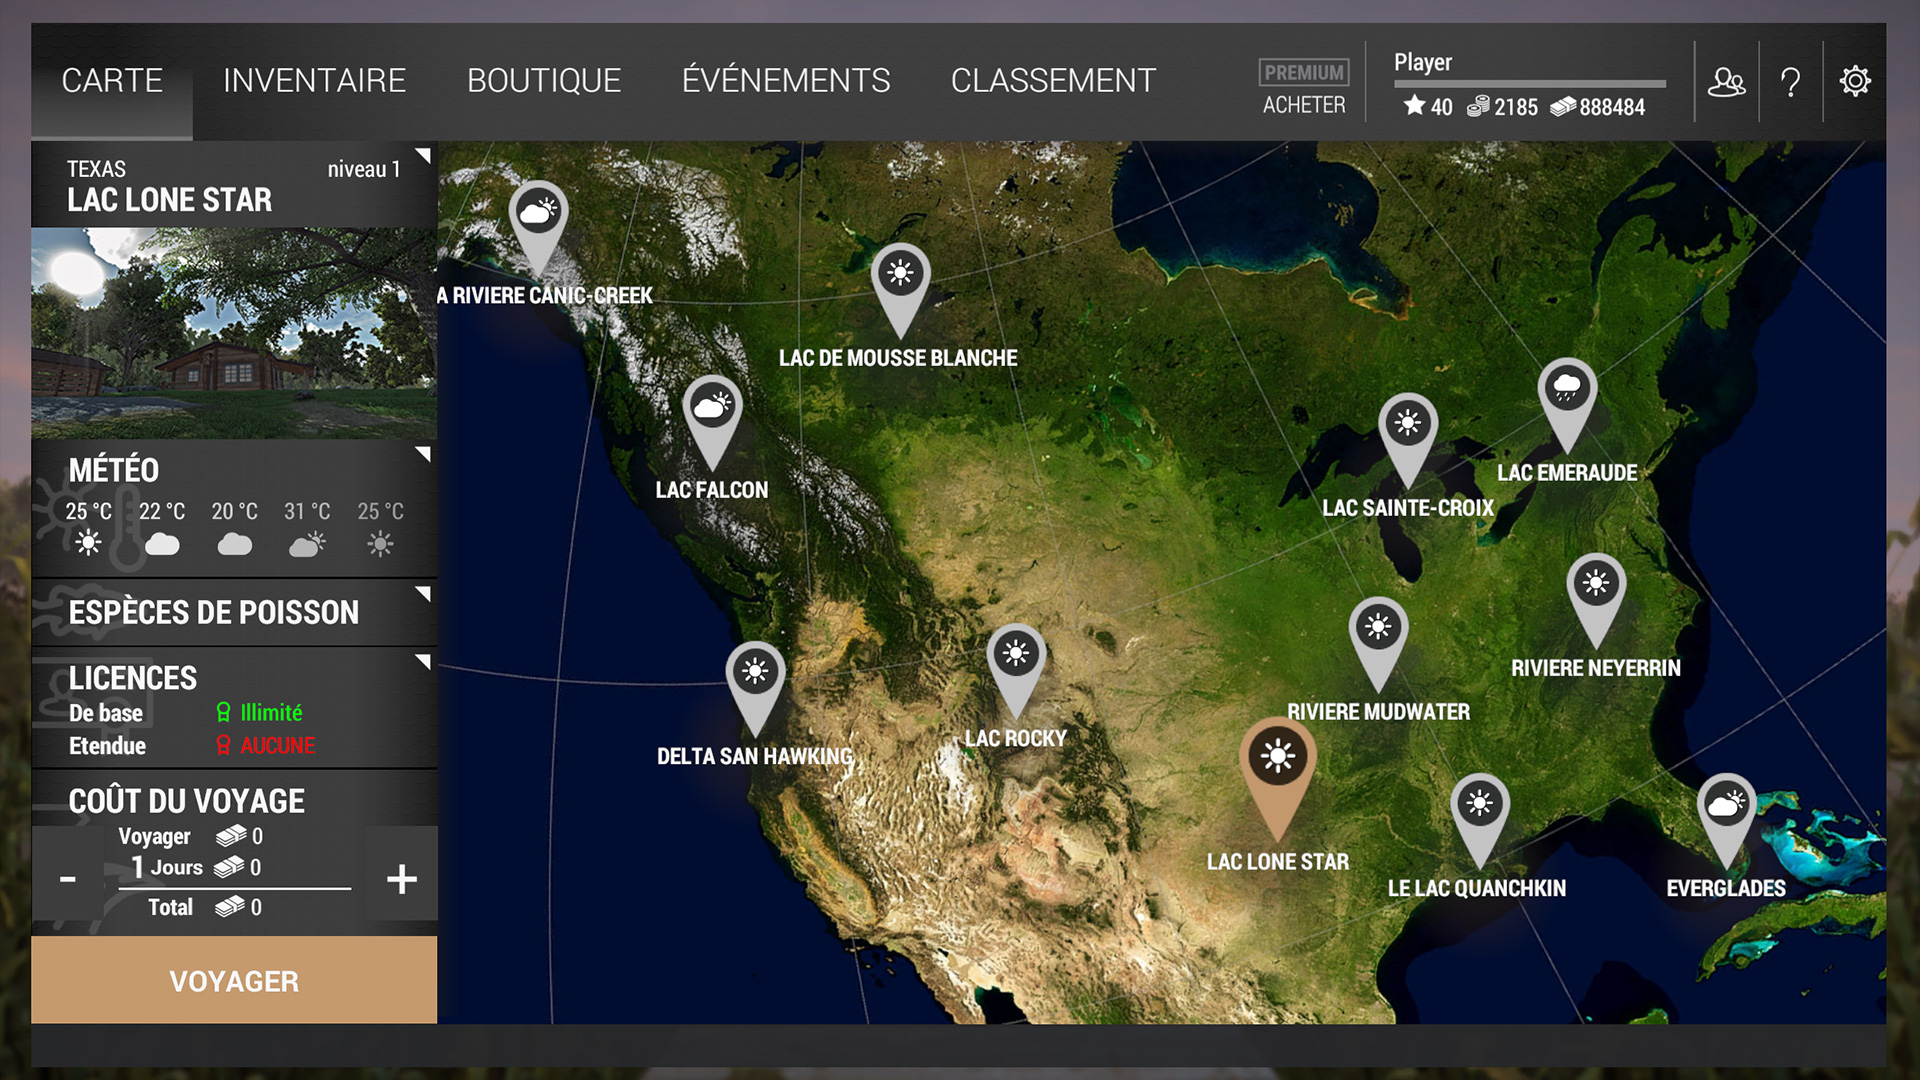Pick the Lac Rocky map pin

point(1016,672)
